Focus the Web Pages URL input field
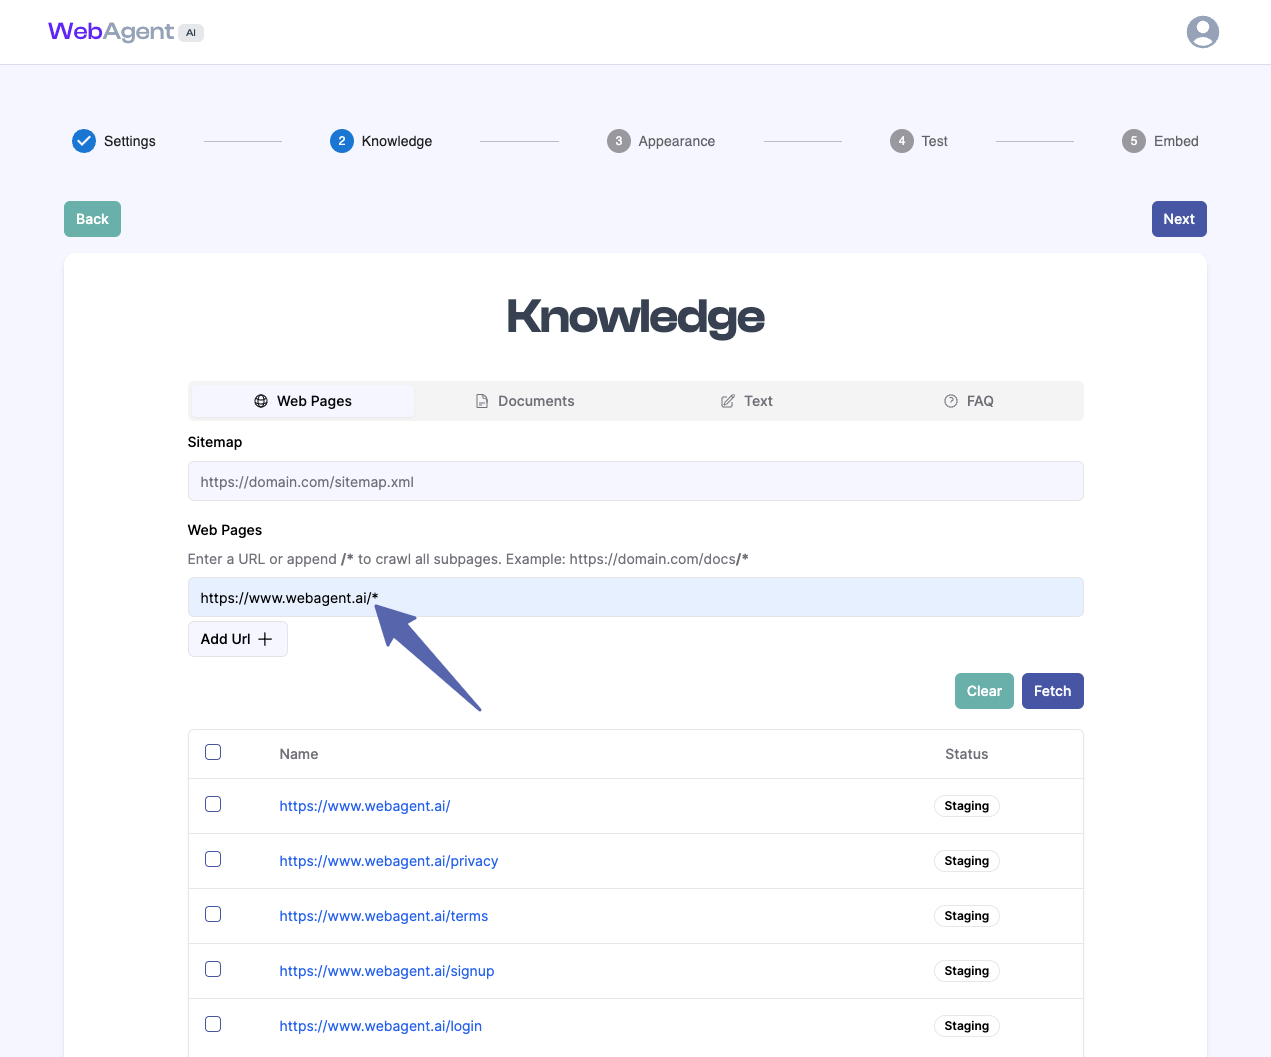Image resolution: width=1271 pixels, height=1057 pixels. click(x=635, y=597)
